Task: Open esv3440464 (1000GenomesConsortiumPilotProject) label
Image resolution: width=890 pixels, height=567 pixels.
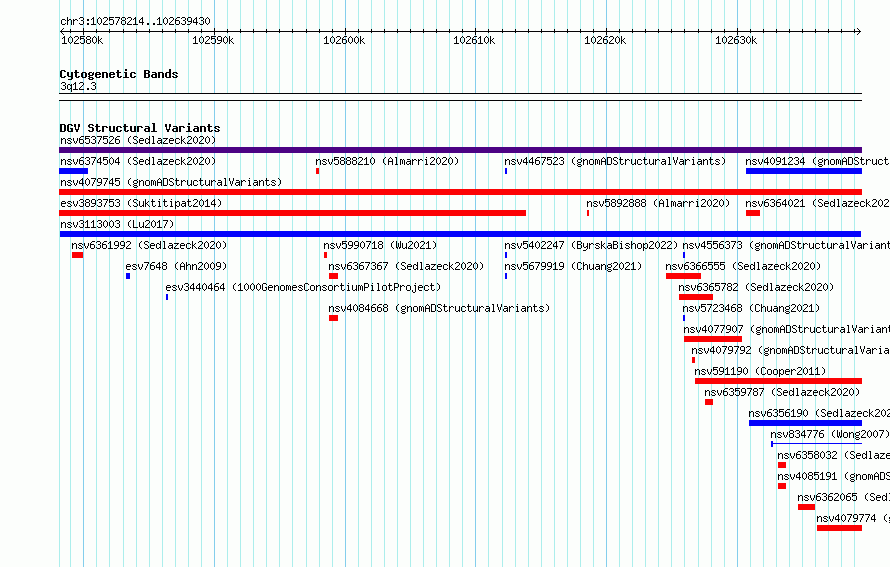Action: coord(303,287)
